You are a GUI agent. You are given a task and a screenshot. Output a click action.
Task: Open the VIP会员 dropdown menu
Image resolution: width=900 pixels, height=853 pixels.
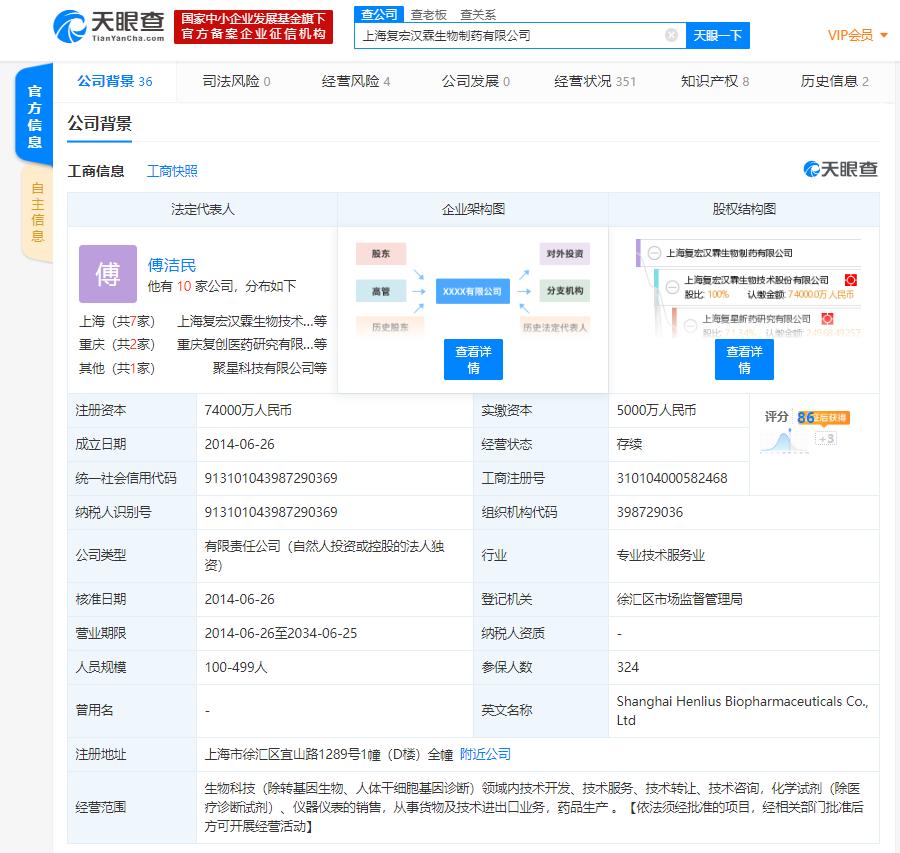pyautogui.click(x=851, y=33)
